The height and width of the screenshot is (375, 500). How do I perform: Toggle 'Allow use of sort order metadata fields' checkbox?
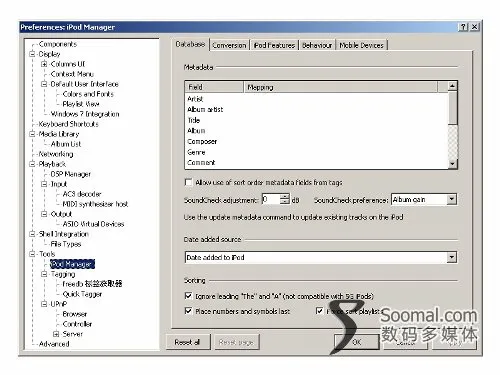pyautogui.click(x=189, y=182)
